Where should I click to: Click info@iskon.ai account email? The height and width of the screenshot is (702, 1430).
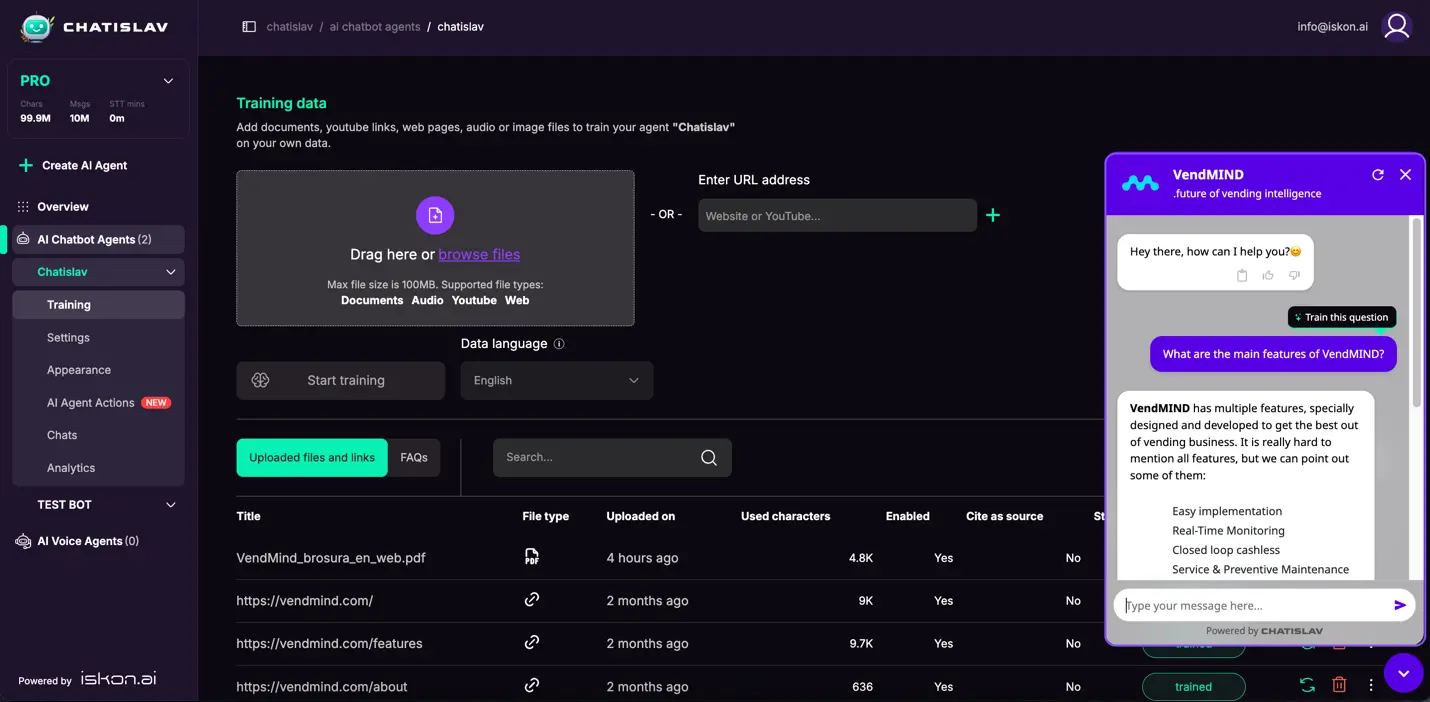point(1332,27)
